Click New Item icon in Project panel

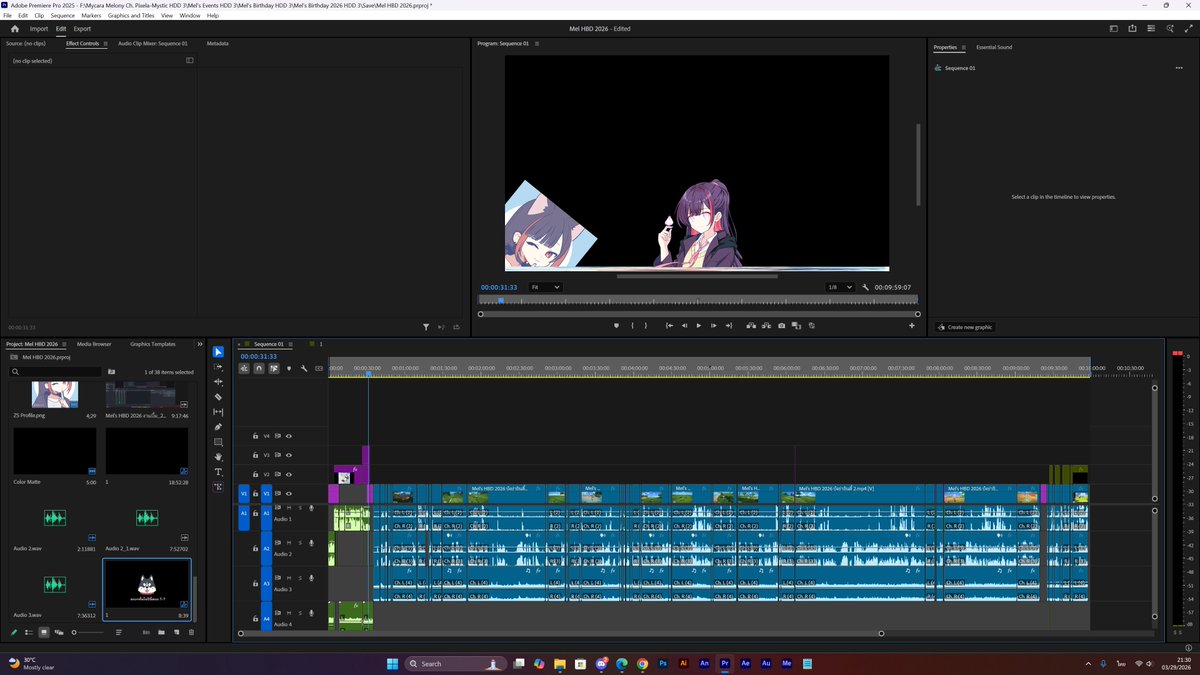point(177,632)
